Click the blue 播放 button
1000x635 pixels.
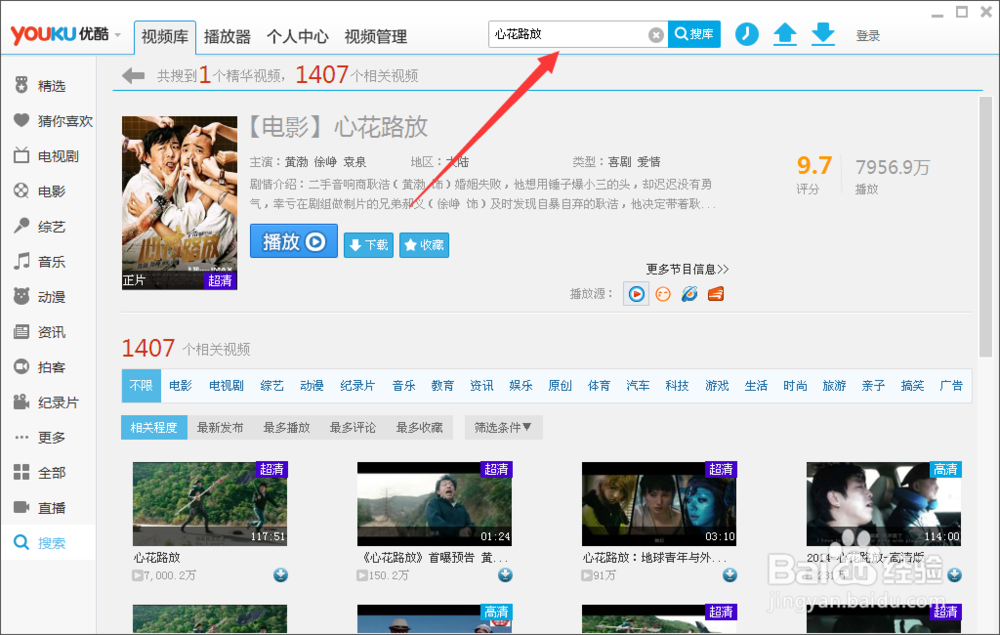tap(293, 242)
